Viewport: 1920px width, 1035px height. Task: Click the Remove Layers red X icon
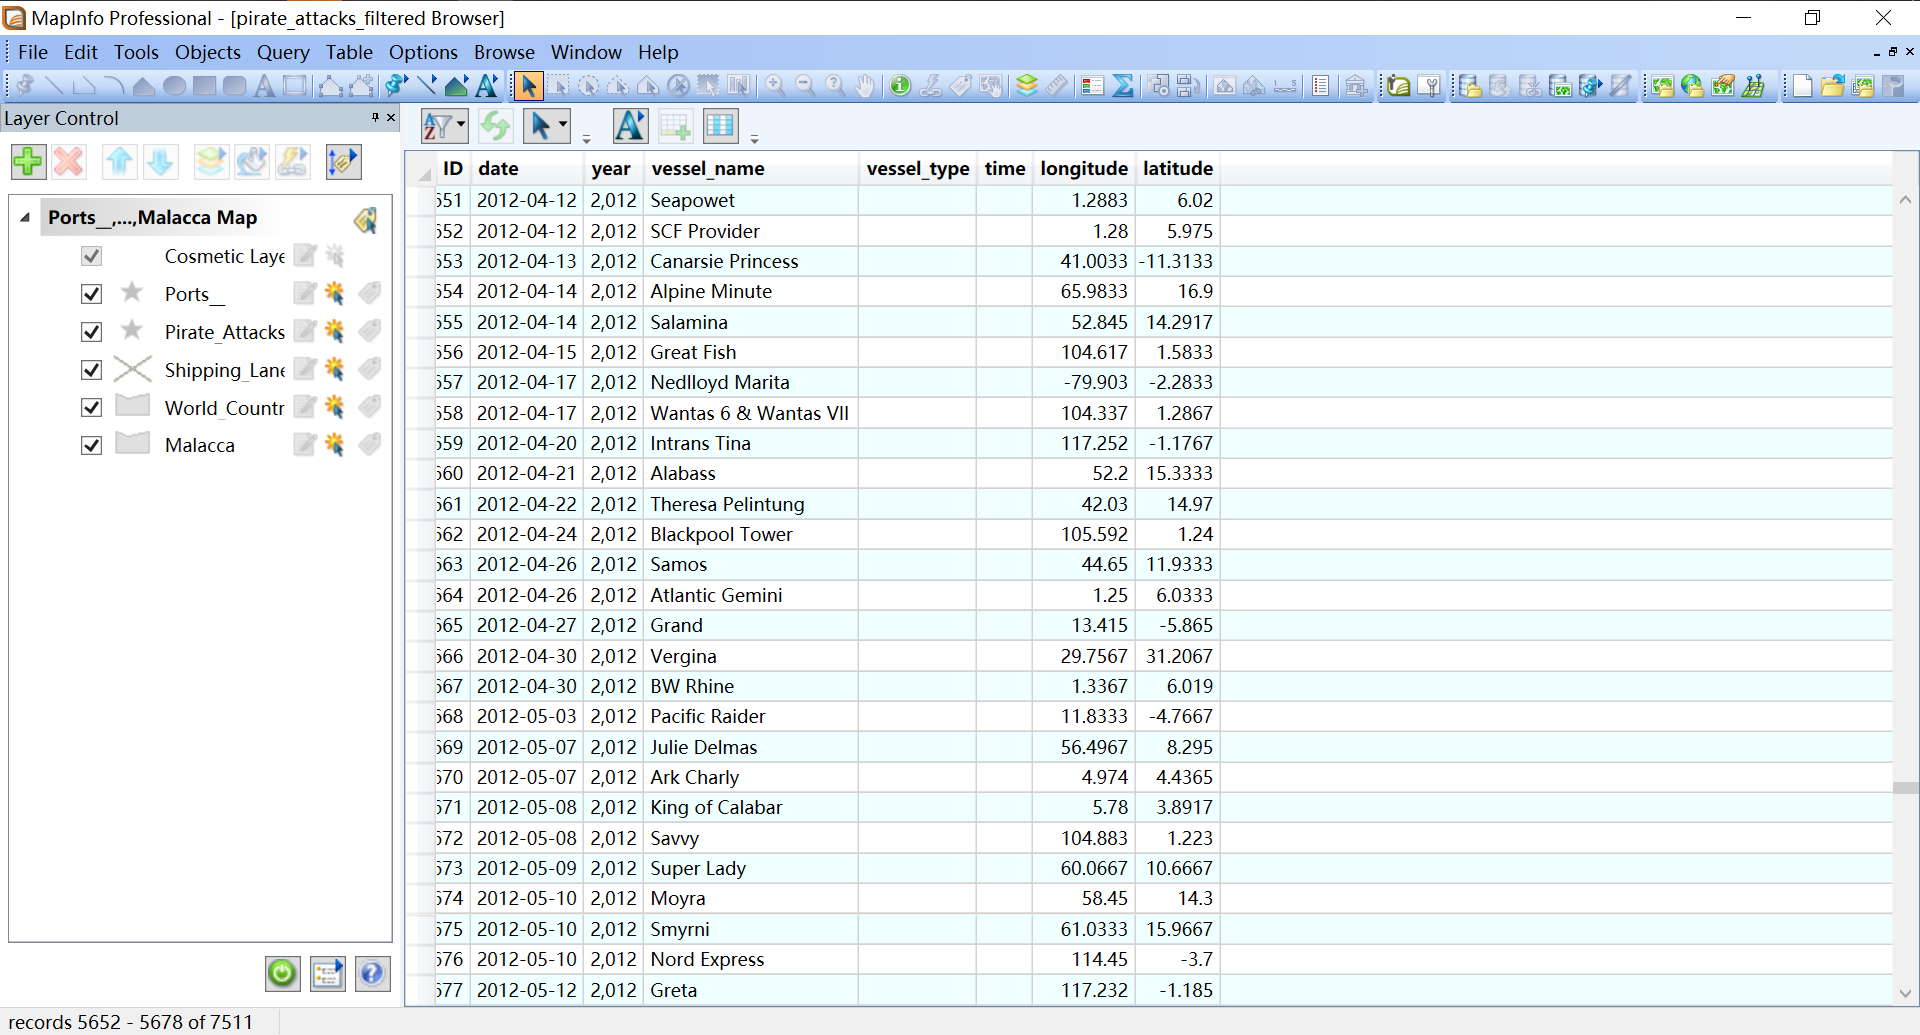69,161
